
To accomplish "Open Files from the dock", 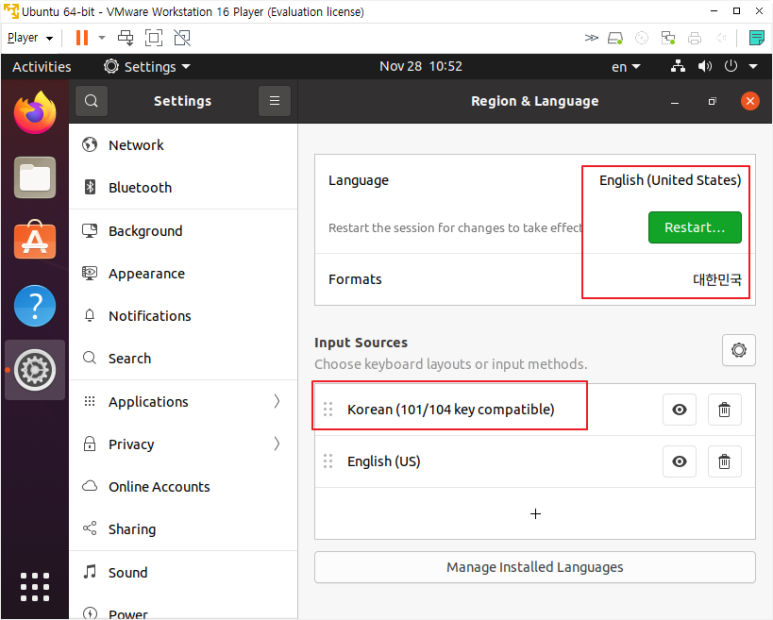I will pyautogui.click(x=35, y=177).
